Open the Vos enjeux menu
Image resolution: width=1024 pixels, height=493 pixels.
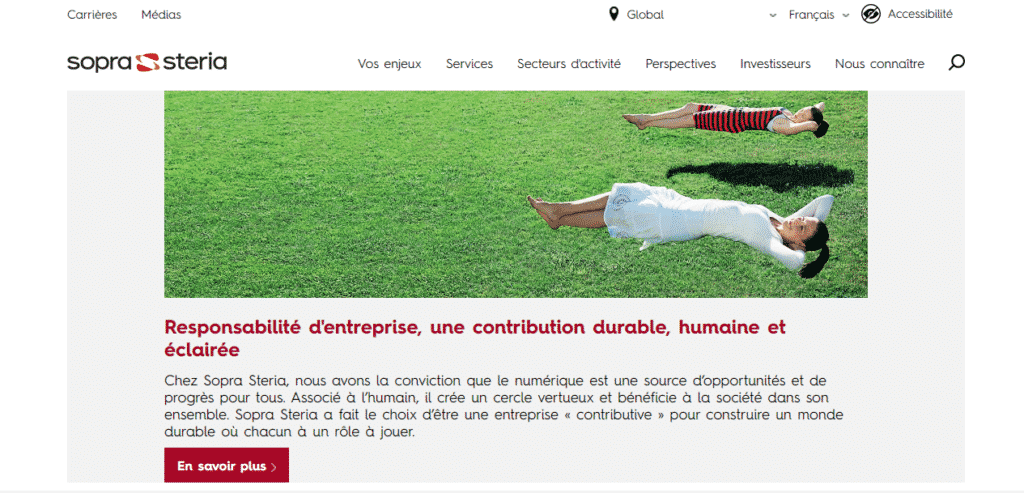(x=389, y=64)
